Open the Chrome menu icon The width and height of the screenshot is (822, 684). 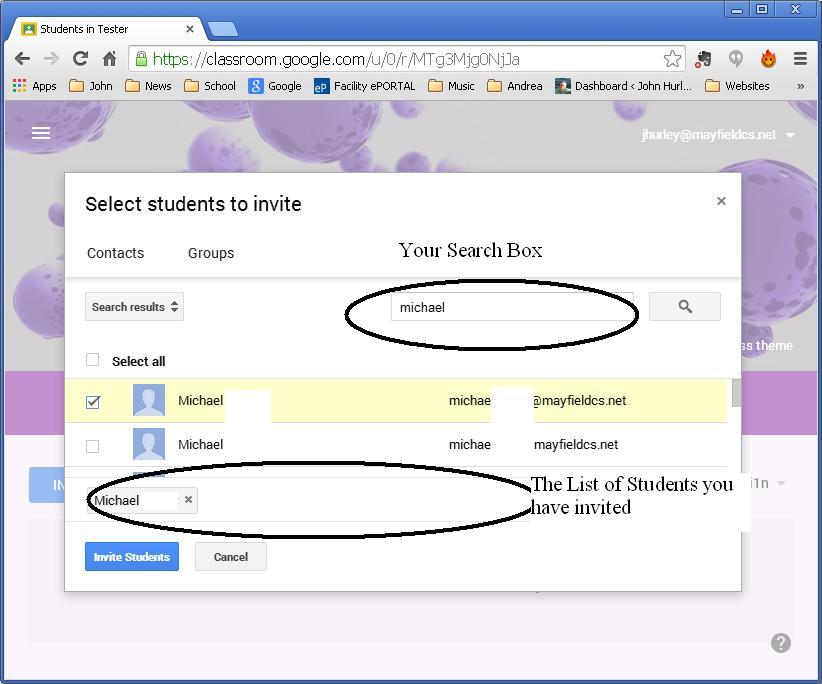(x=800, y=59)
